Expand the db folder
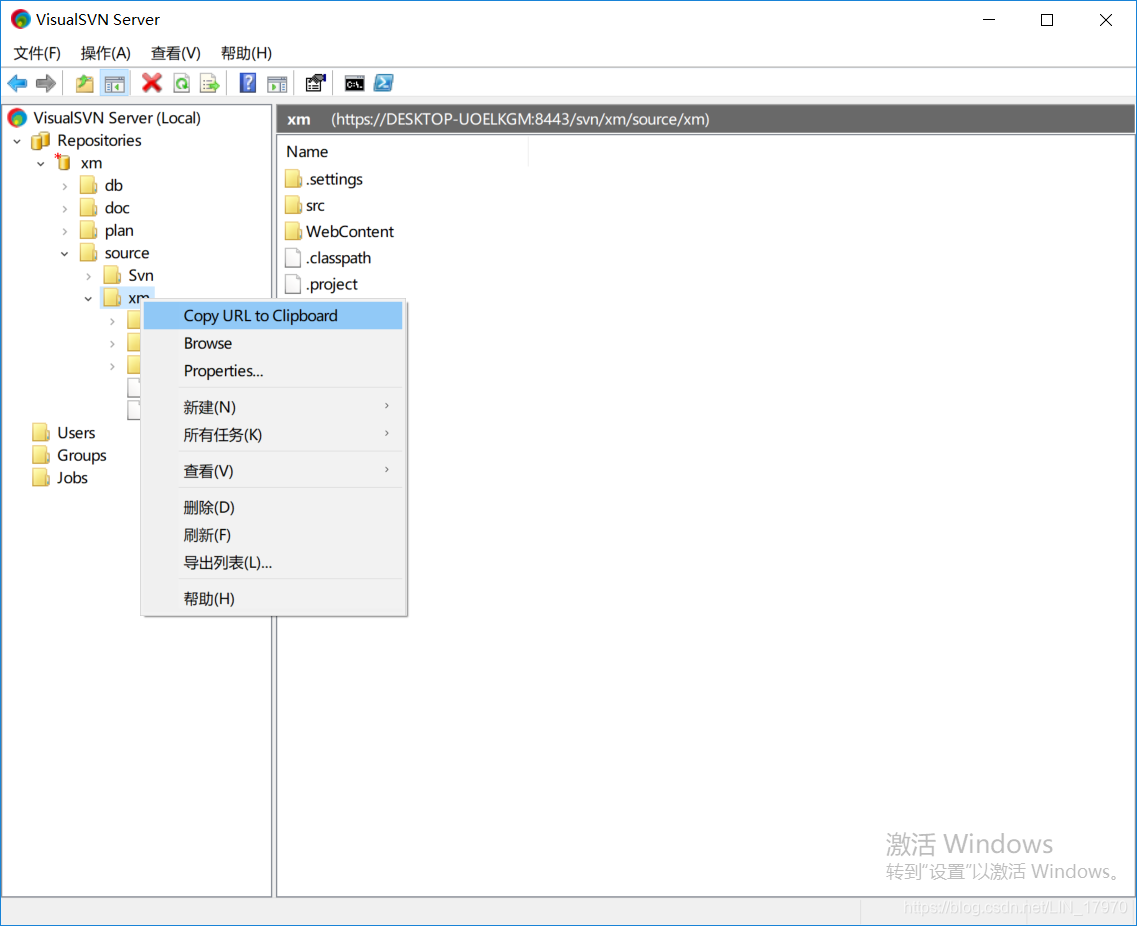The height and width of the screenshot is (926, 1137). pyautogui.click(x=65, y=186)
